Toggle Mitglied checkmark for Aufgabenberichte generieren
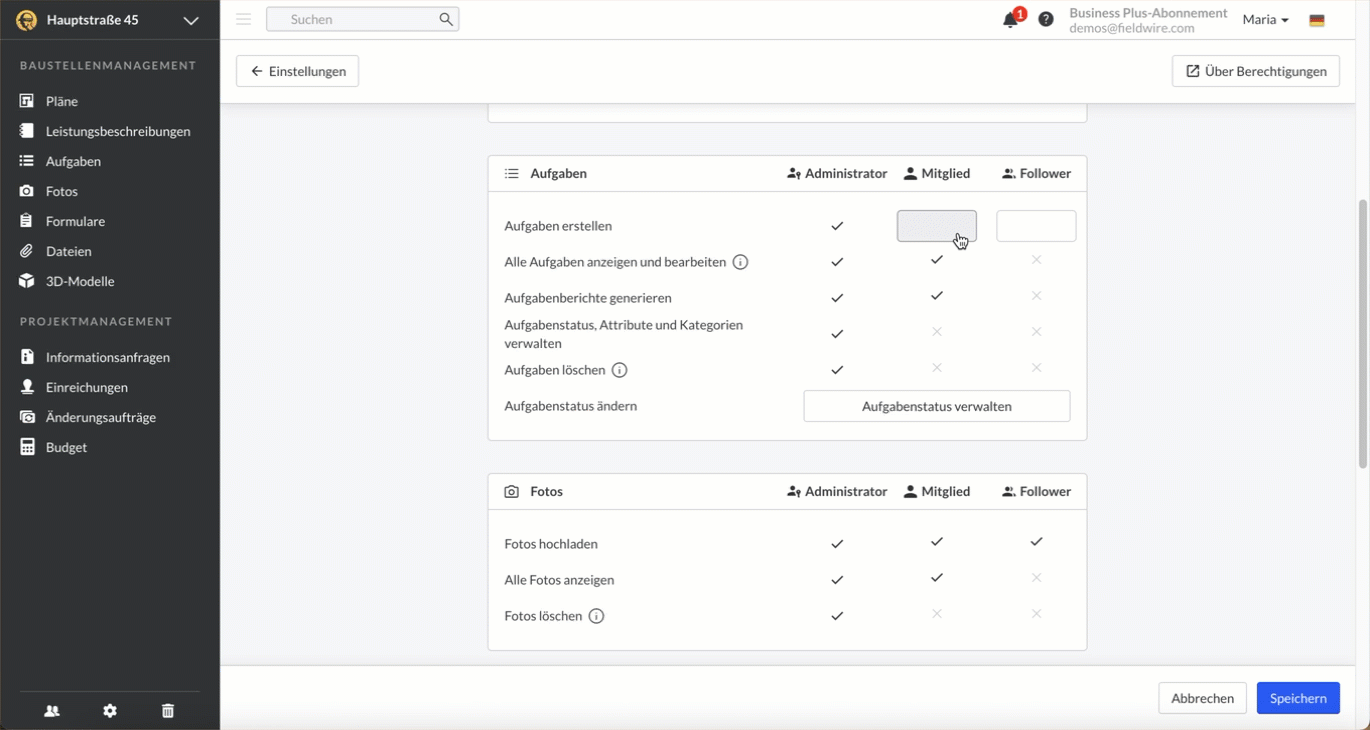 pos(936,296)
